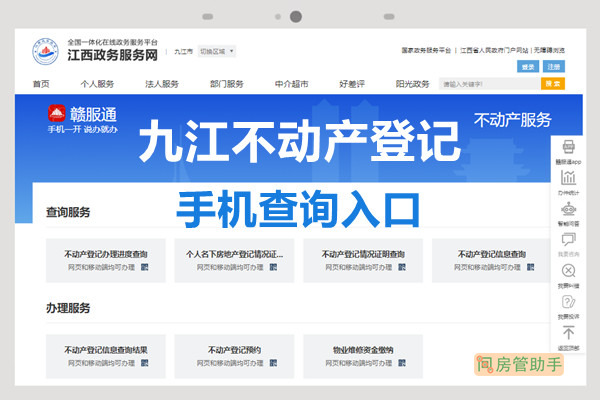Viewport: 600px width, 400px height.
Task: QR icon on 物业维修资金缴纳 card
Action: 402,363
